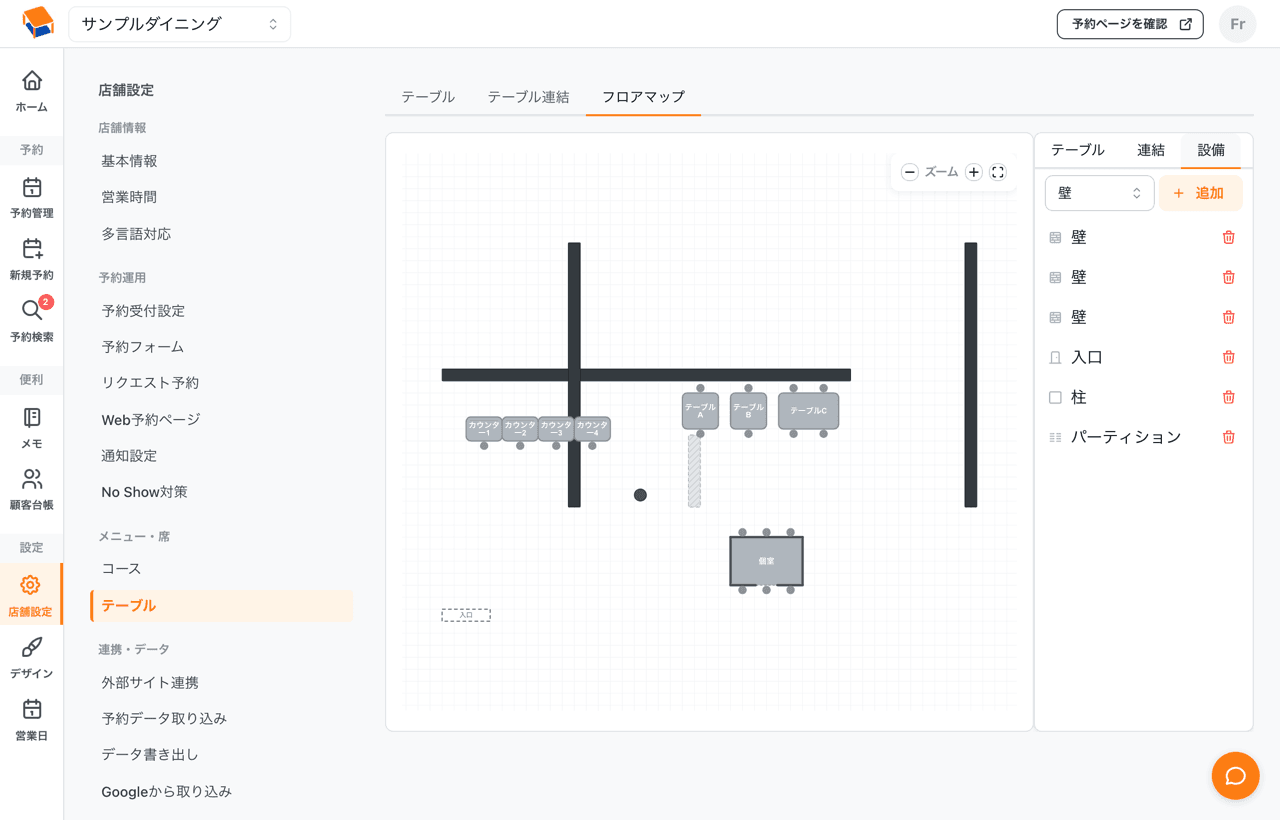Expand the サンプルダイニング store selector
This screenshot has height=820, width=1280.
180,24
